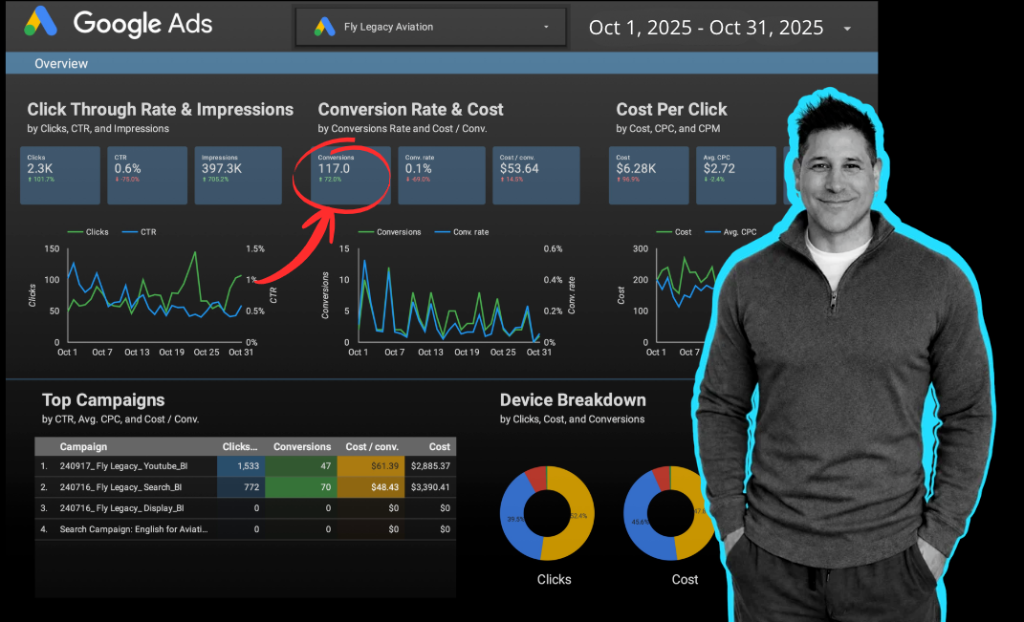The image size is (1024, 622).
Task: Select the Search Campaign: English for Aviati... row
Action: tap(246, 529)
